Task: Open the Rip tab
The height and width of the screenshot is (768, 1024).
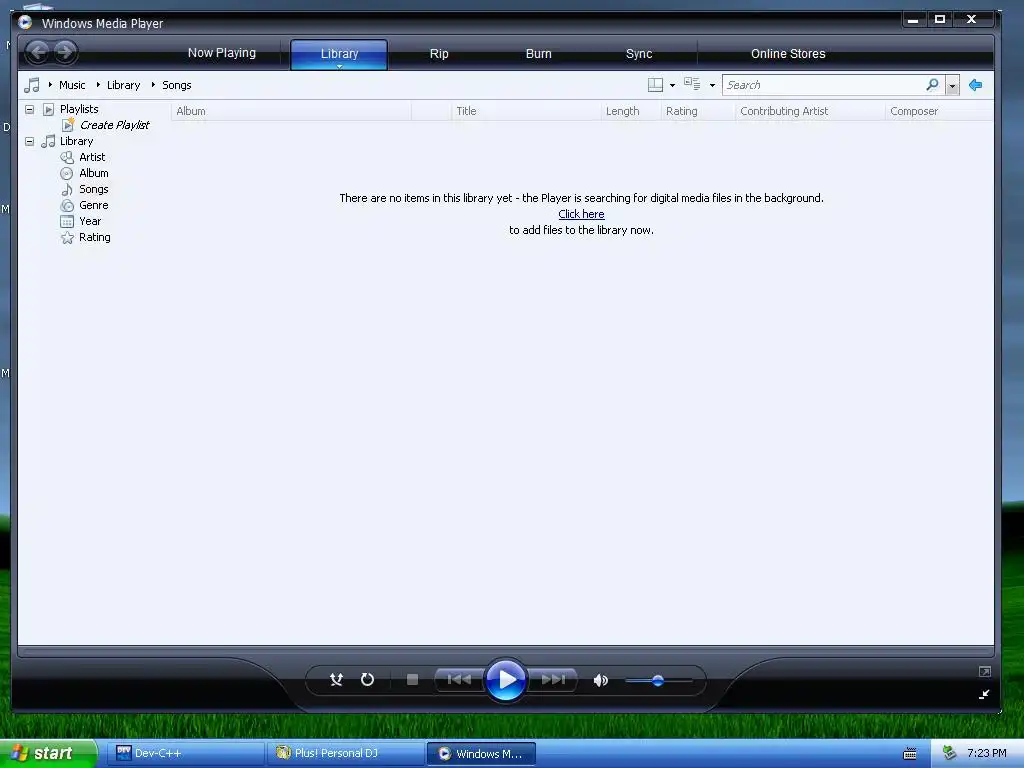Action: coord(439,54)
